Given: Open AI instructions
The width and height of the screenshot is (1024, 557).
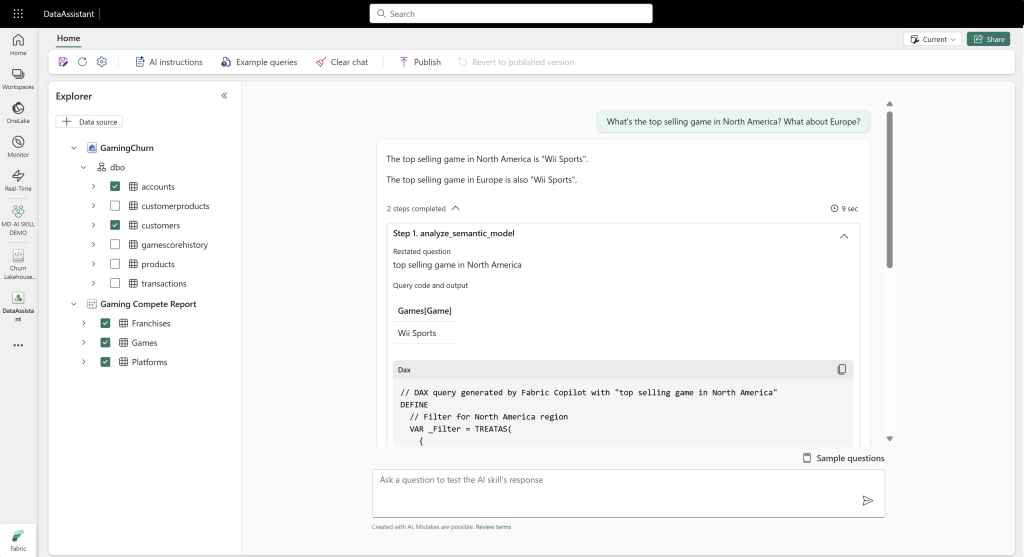Looking at the screenshot, I should point(169,62).
